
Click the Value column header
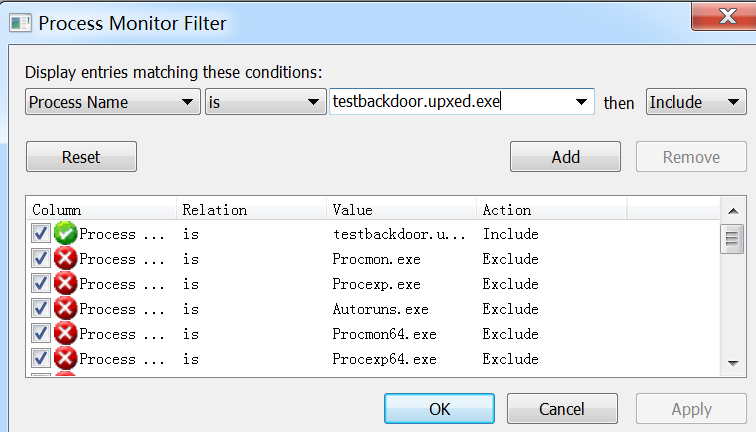point(401,210)
